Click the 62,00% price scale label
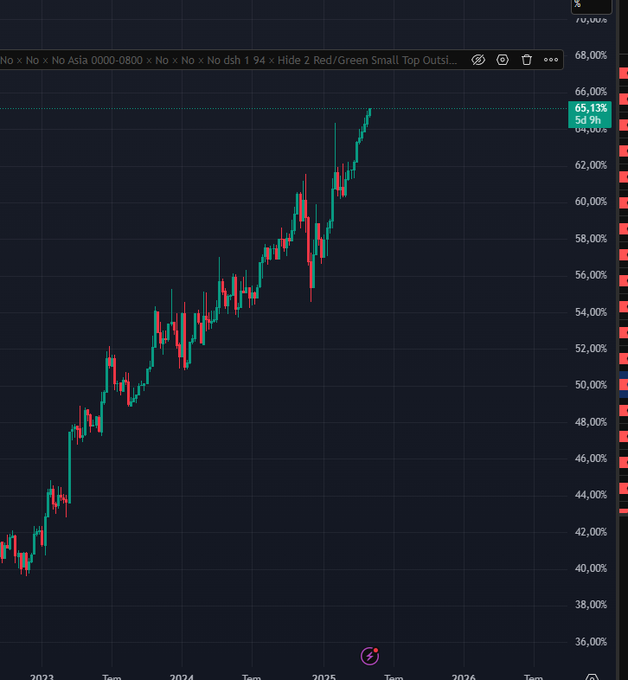628x680 pixels. click(x=591, y=165)
